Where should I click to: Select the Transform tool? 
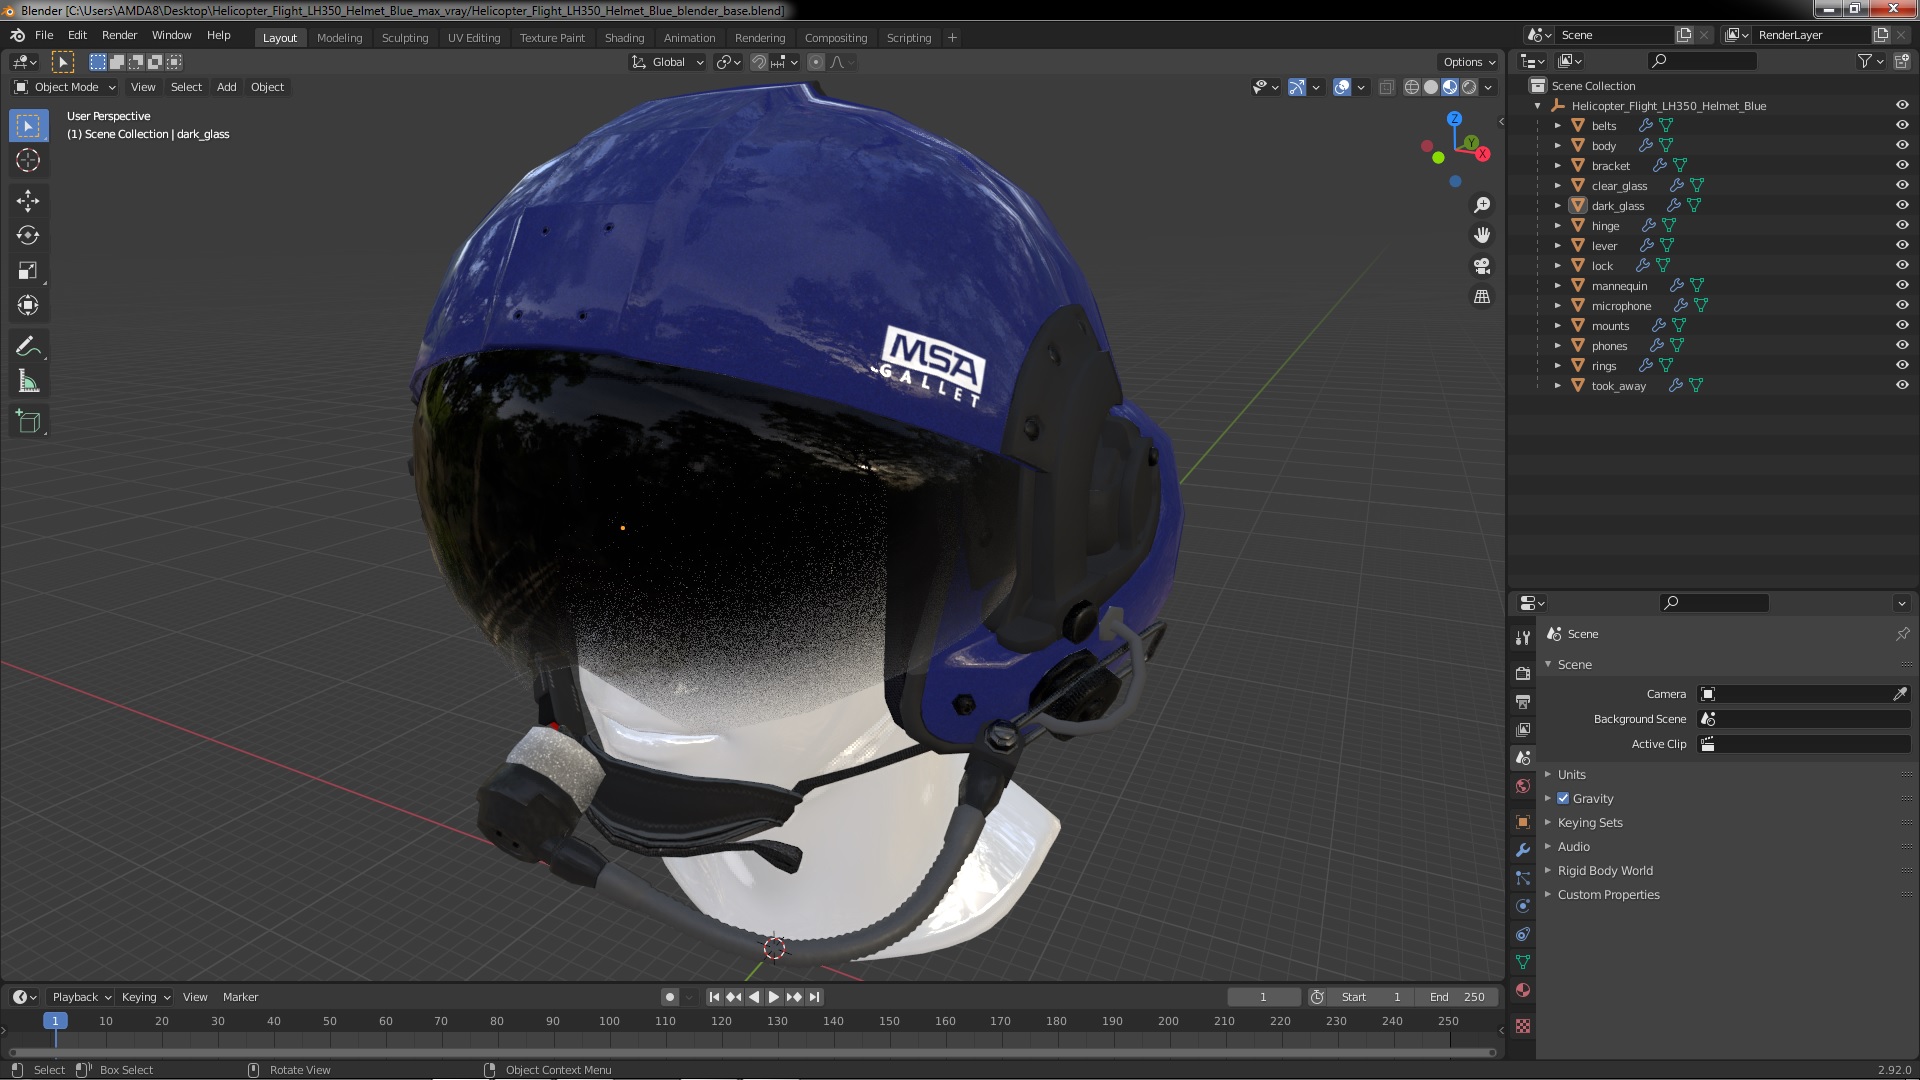(x=28, y=306)
